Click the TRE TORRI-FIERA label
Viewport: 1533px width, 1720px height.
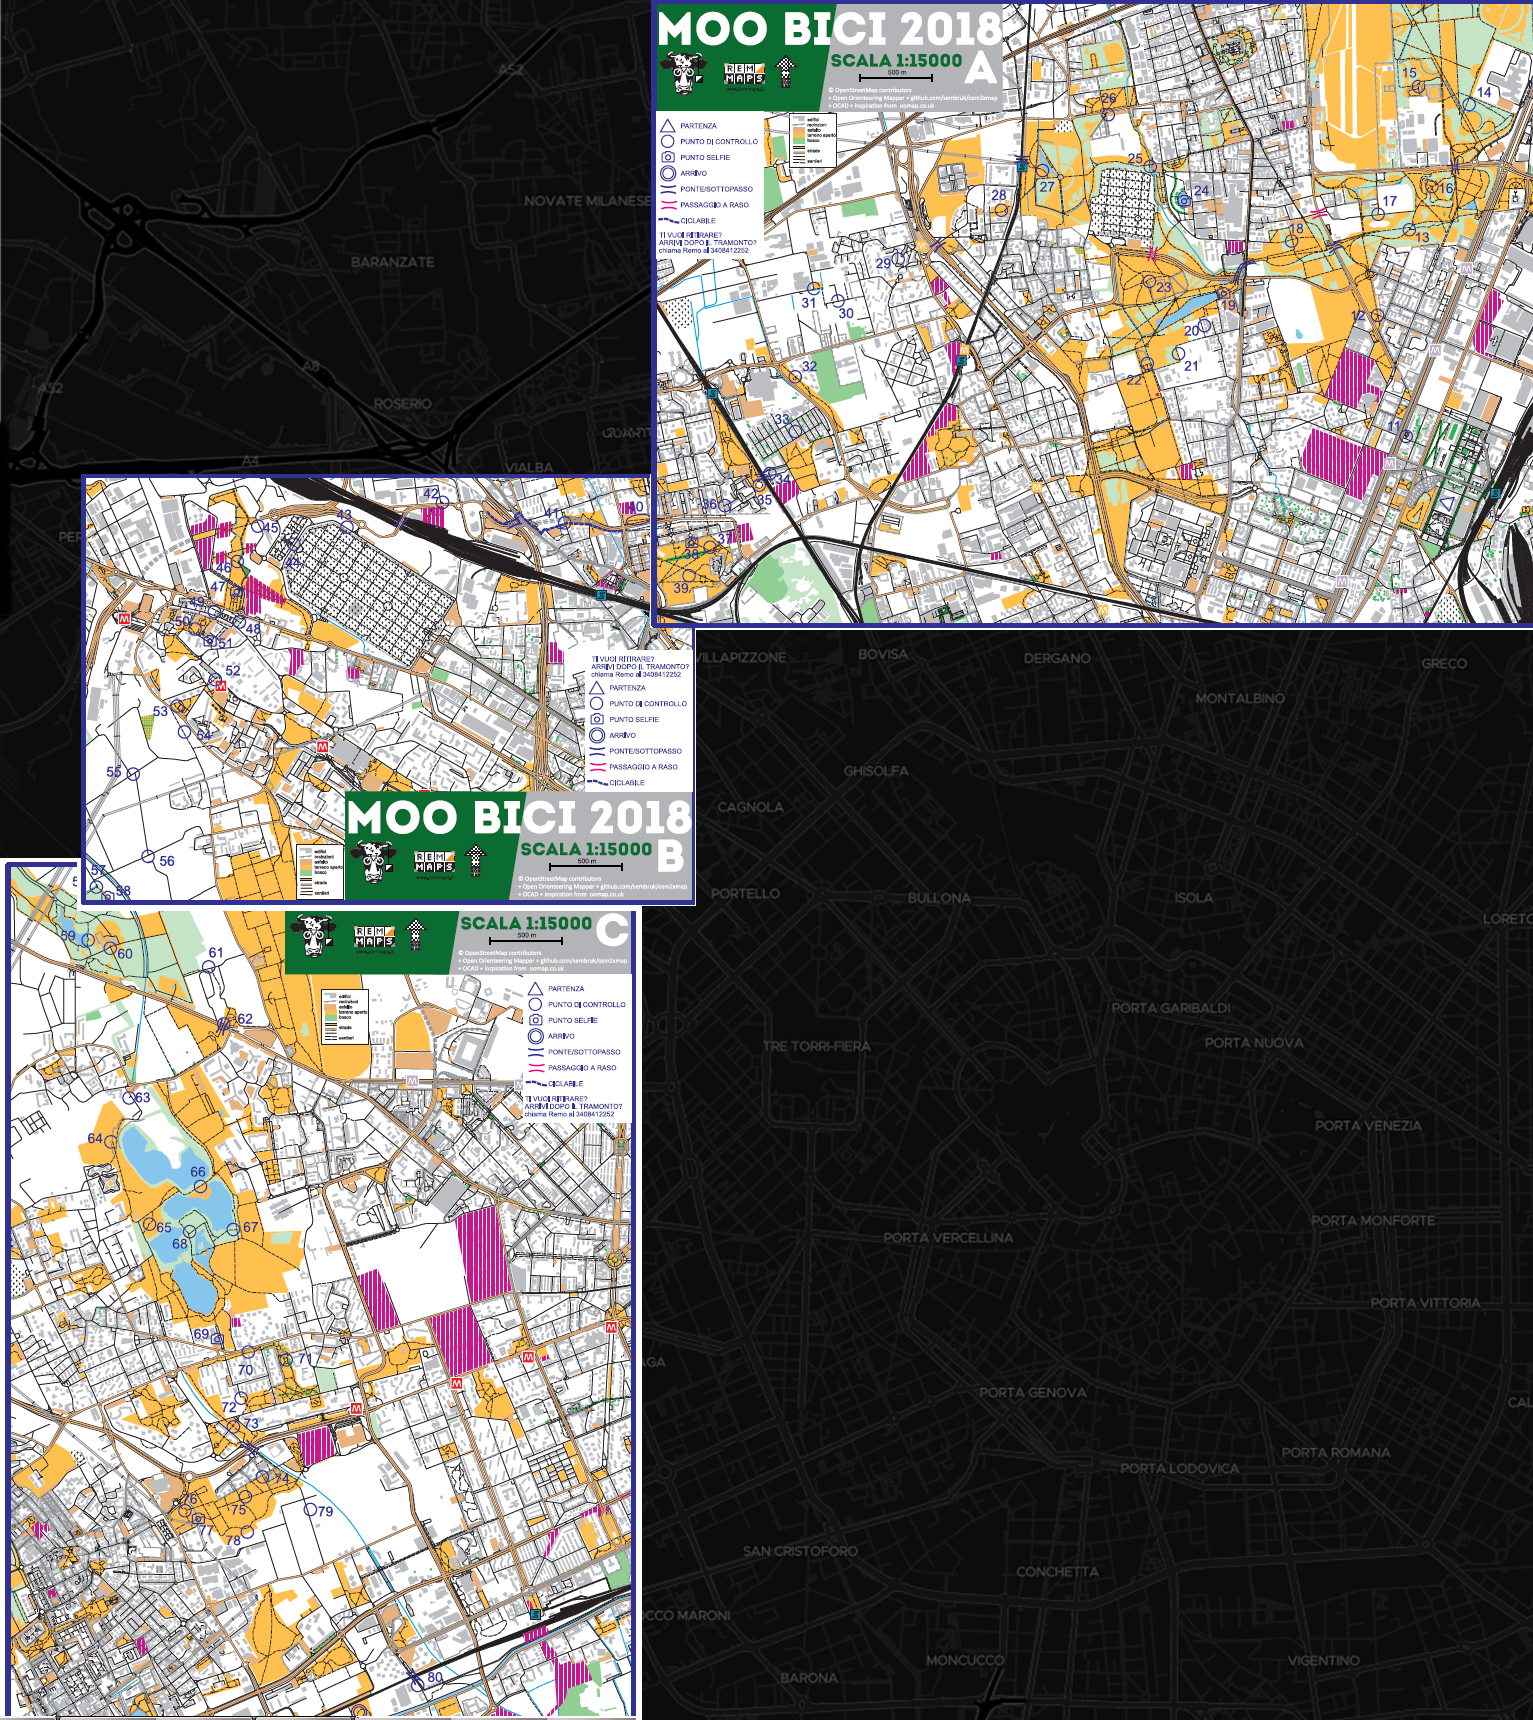pos(817,1046)
